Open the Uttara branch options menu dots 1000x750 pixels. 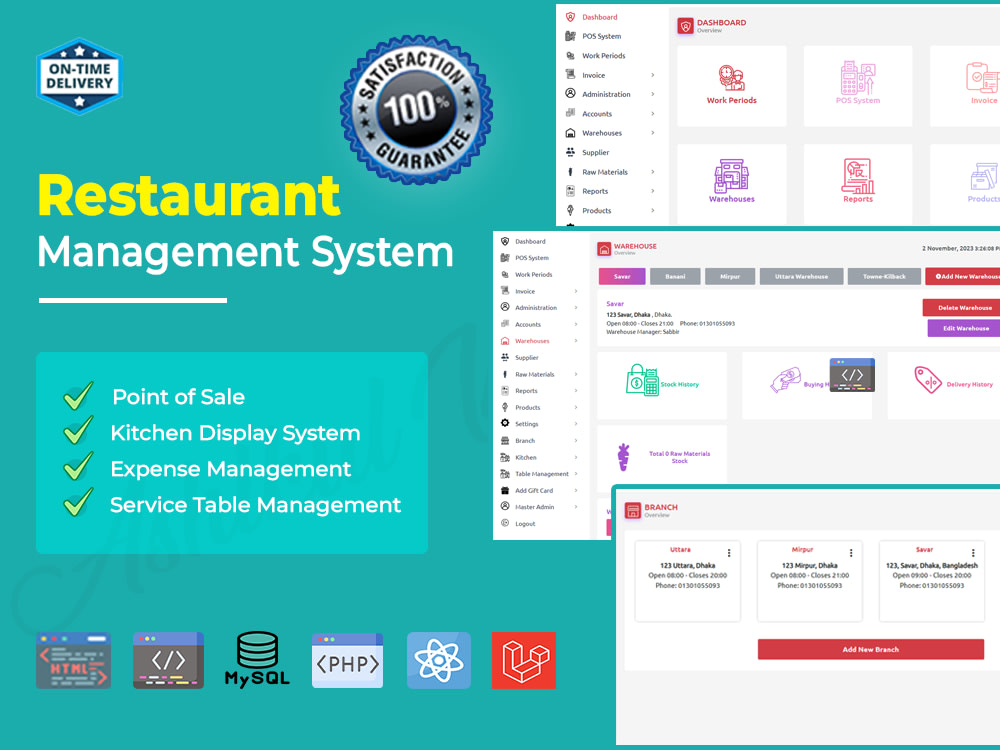coord(728,553)
